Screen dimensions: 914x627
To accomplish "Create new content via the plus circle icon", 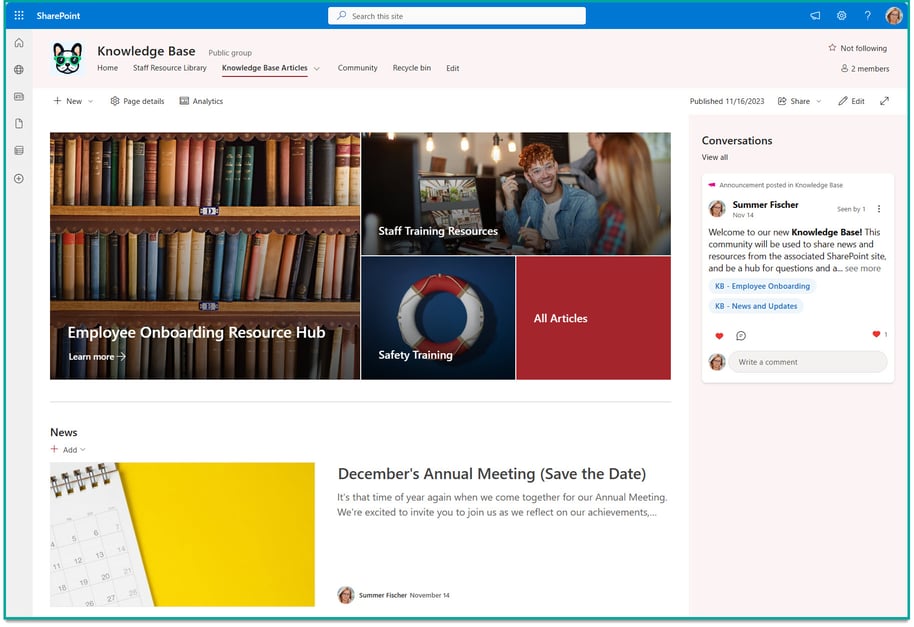I will (18, 179).
